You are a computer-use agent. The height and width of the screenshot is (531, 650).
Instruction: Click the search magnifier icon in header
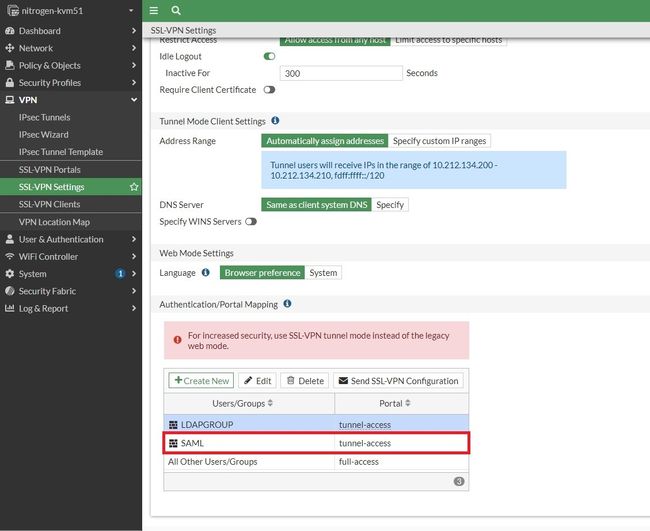(x=176, y=10)
